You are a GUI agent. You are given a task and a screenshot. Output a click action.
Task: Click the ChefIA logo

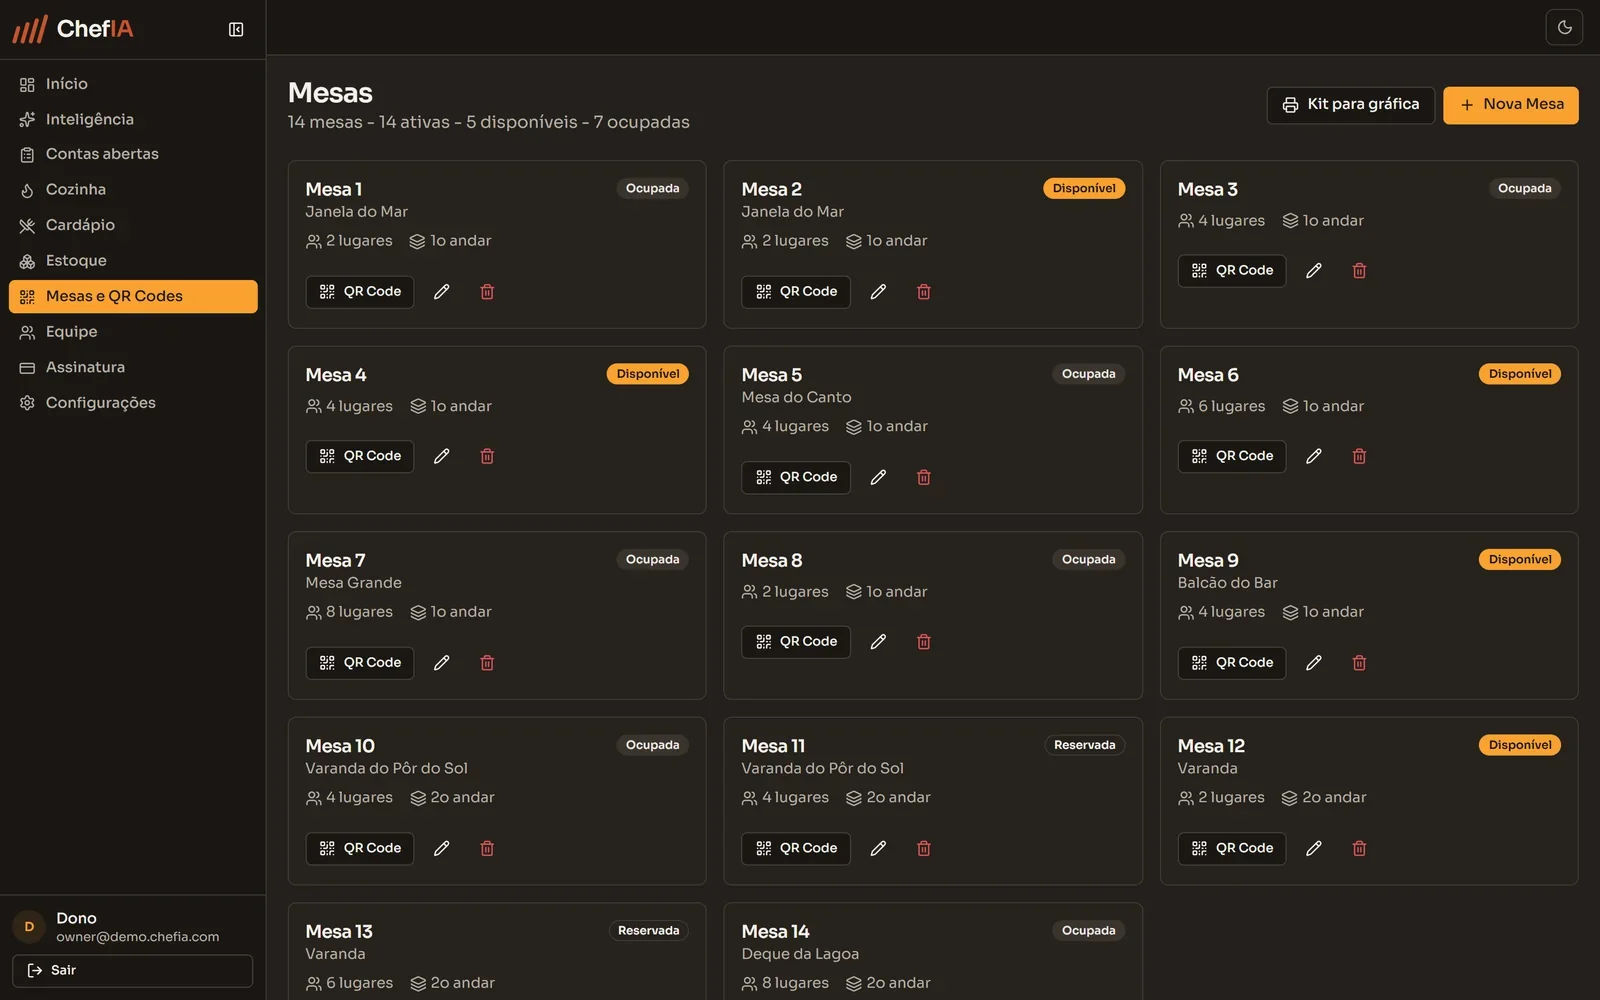72,29
